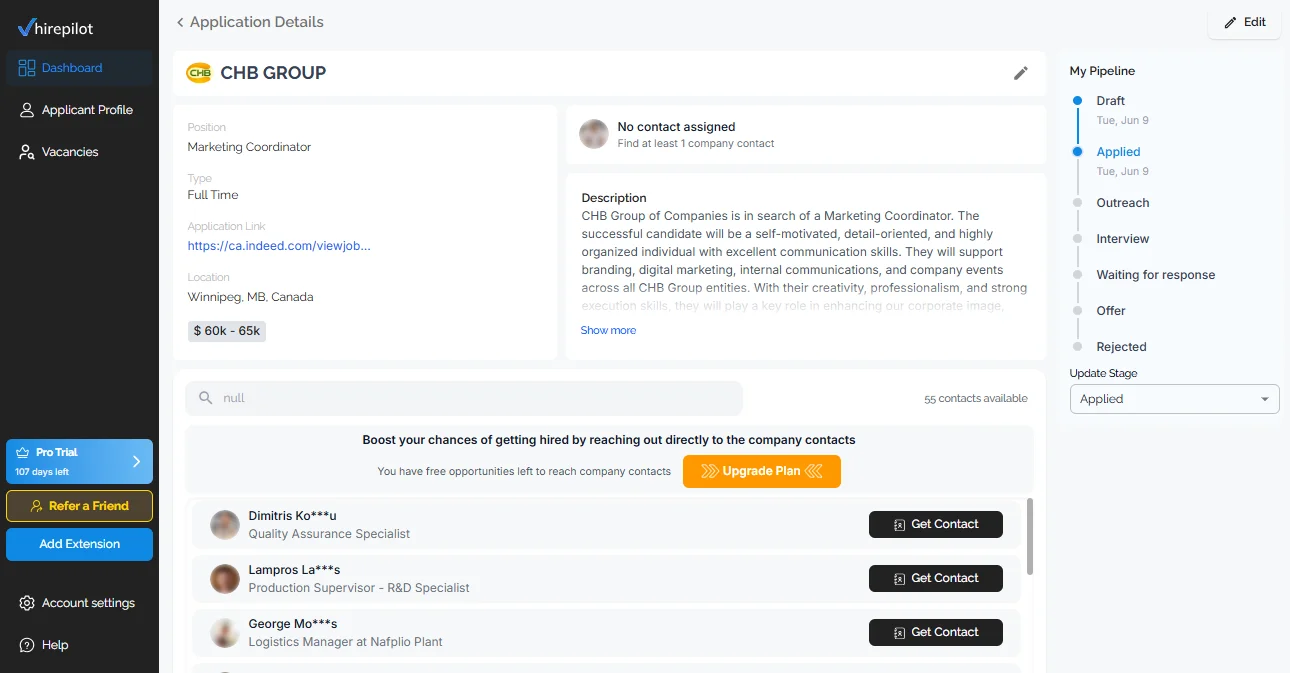
Task: Click the Winnipeg, MB, Canada location
Action: tap(250, 297)
